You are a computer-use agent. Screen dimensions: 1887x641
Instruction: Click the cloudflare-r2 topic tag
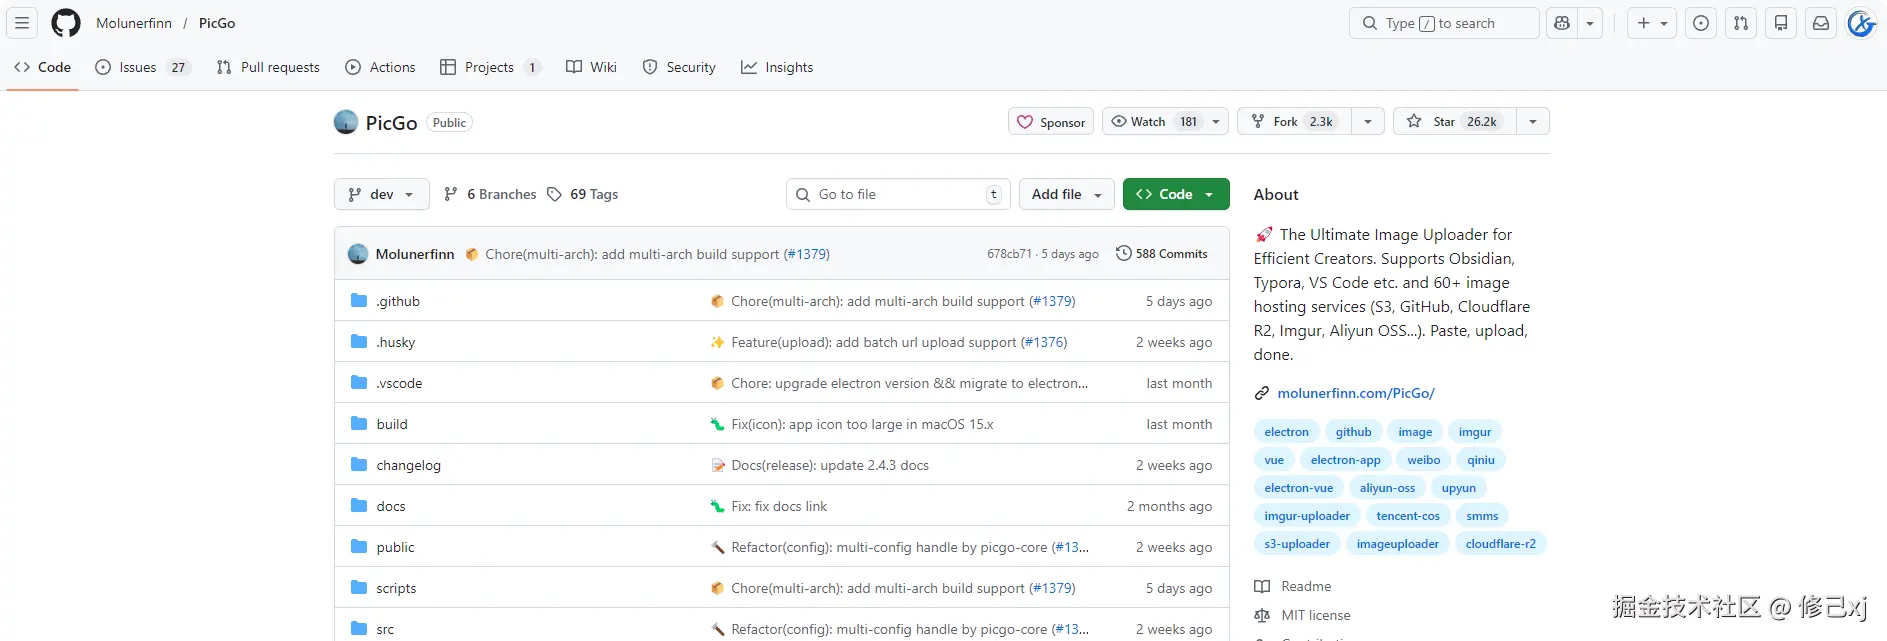pyautogui.click(x=1500, y=544)
